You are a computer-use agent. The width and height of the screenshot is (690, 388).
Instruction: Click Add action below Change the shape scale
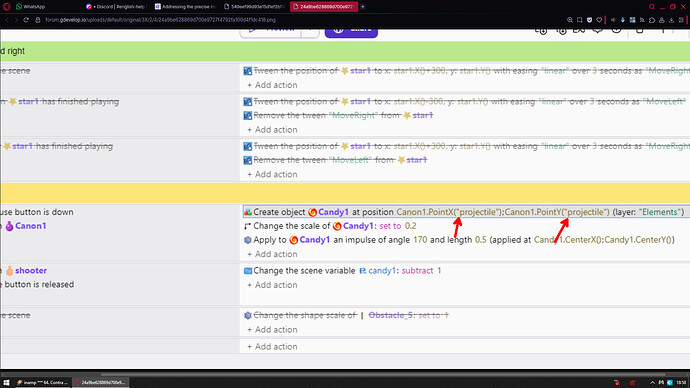272,329
